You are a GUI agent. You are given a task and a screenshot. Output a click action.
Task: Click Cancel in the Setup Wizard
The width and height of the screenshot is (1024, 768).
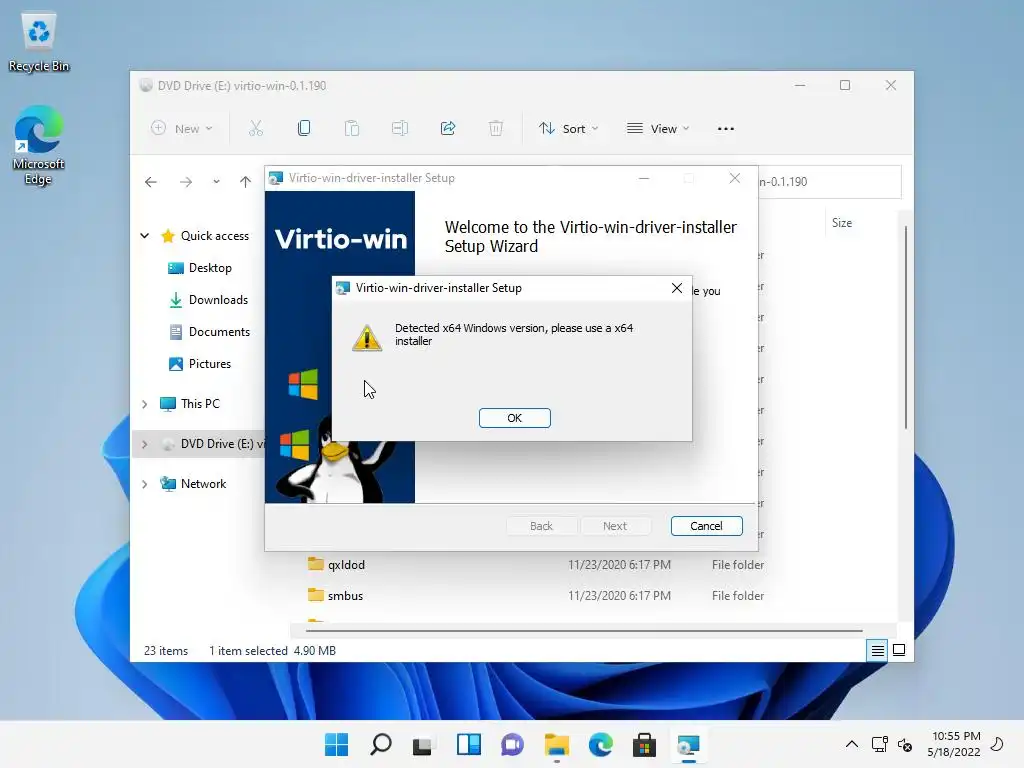click(x=706, y=526)
